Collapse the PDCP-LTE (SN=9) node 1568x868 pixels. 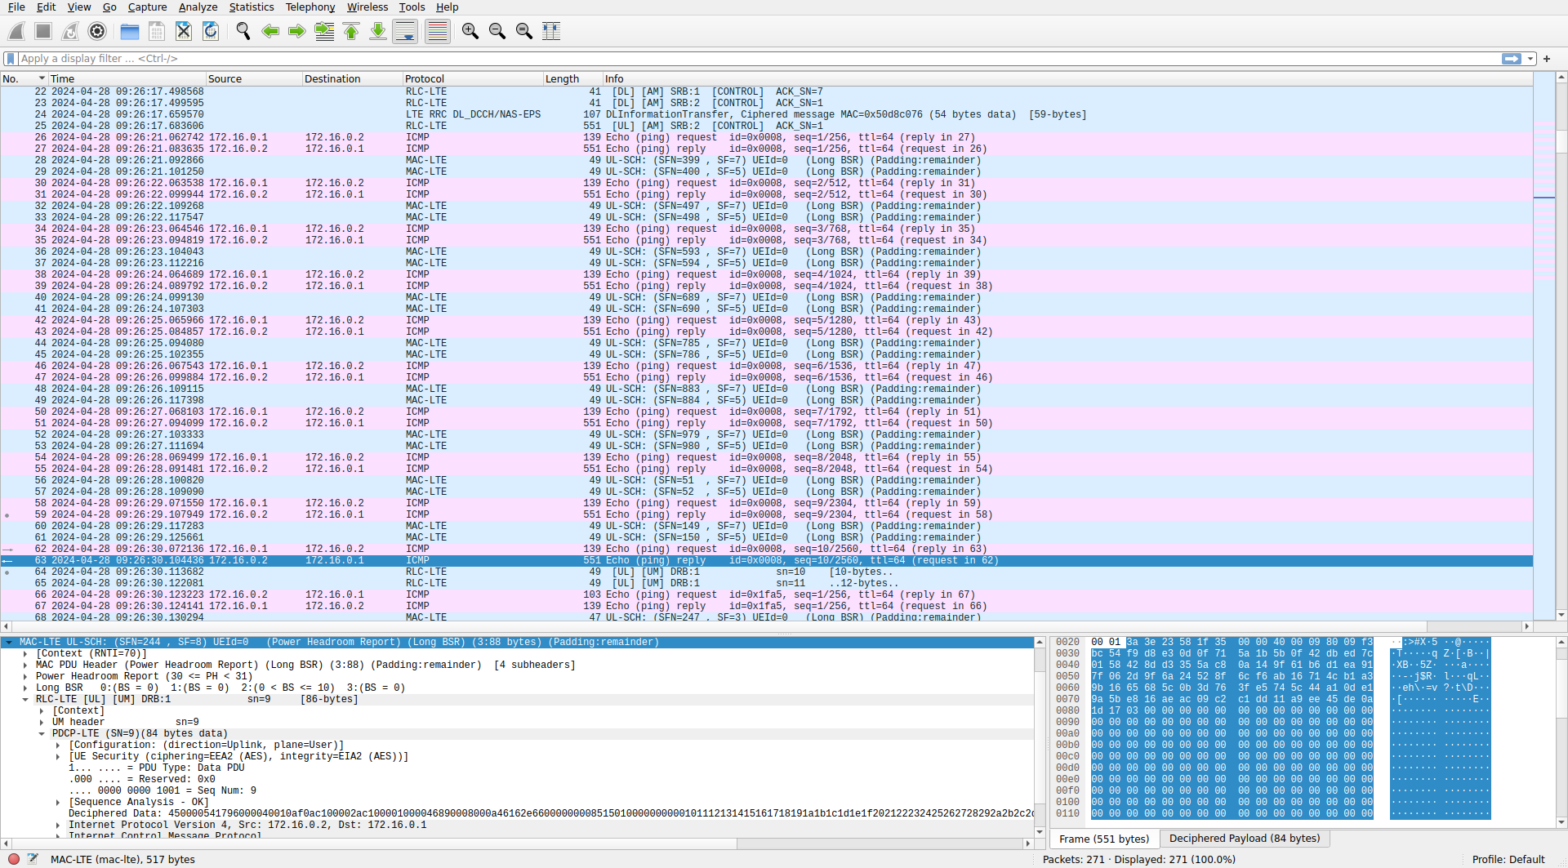[42, 733]
